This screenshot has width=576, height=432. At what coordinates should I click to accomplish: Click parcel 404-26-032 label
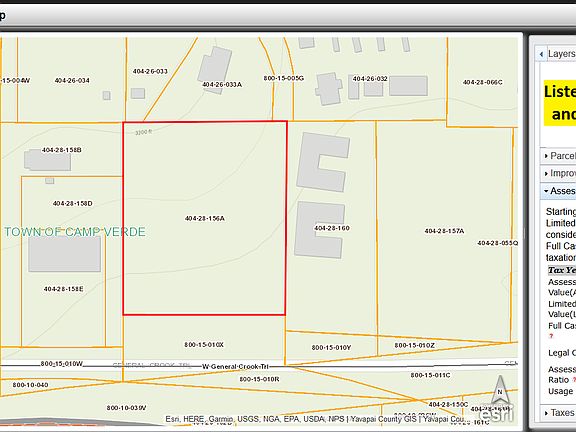tap(370, 79)
